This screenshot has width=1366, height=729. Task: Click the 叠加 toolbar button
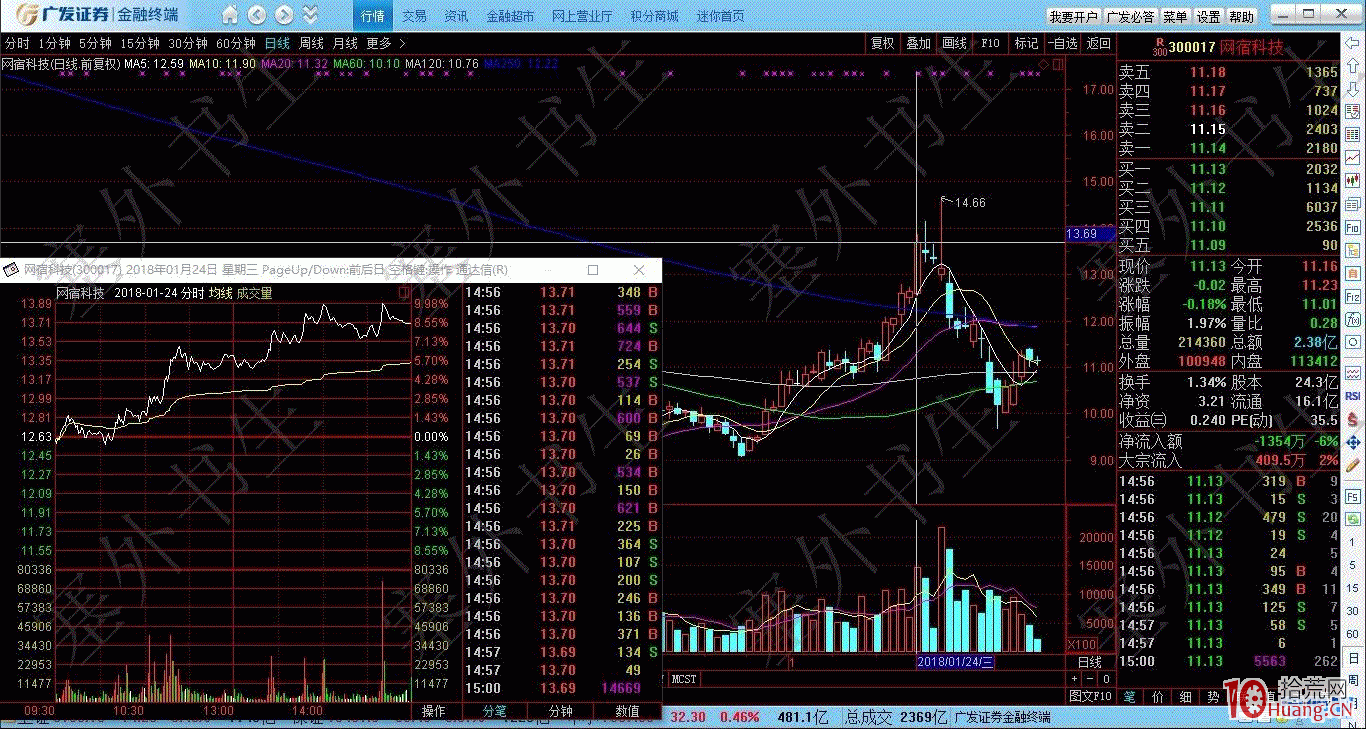pyautogui.click(x=918, y=43)
